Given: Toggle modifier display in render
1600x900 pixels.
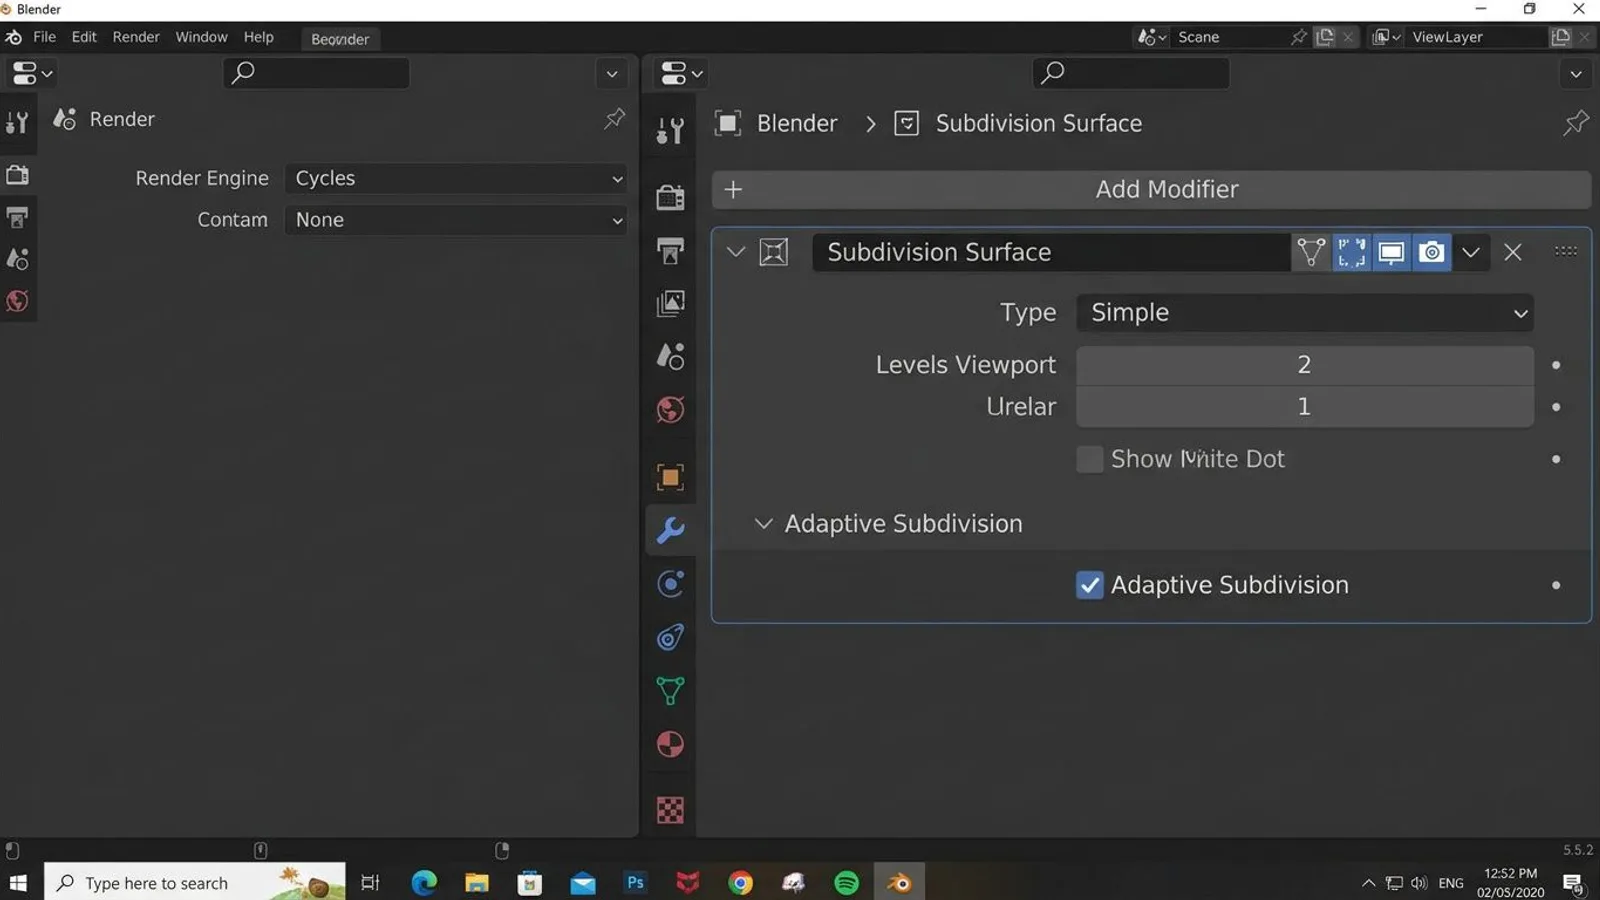Looking at the screenshot, I should (x=1431, y=252).
